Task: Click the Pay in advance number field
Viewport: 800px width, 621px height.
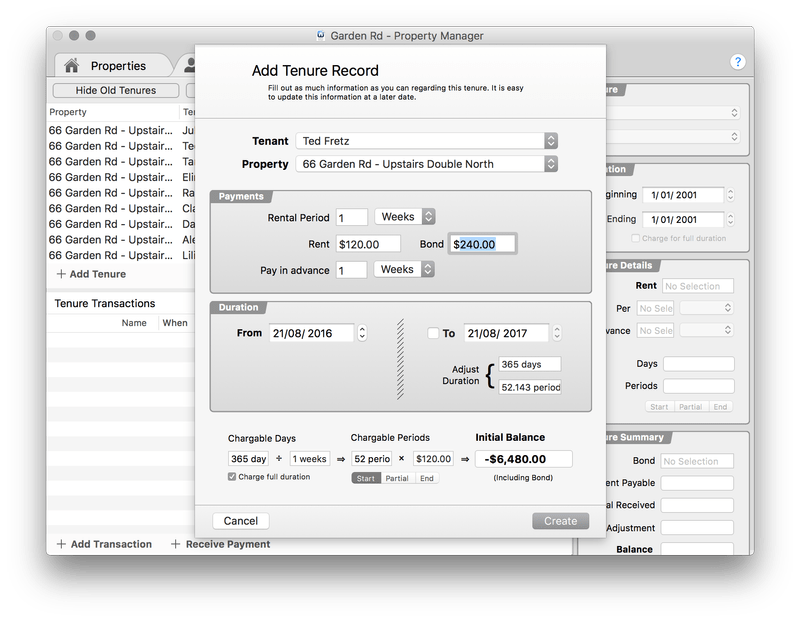Action: coord(352,270)
